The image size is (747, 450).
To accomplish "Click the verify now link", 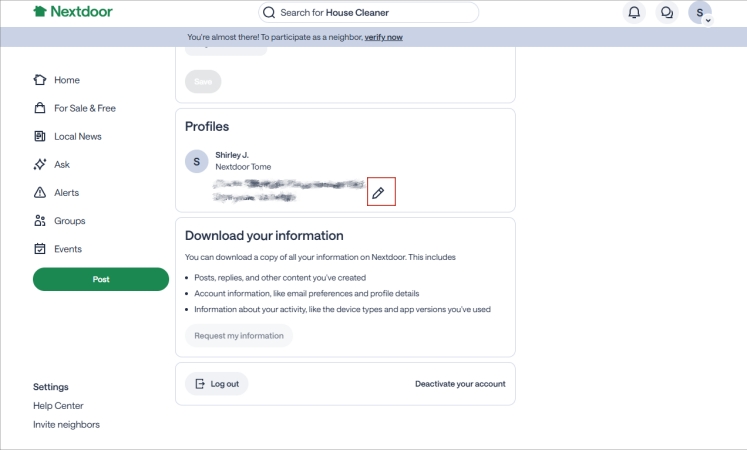I will (x=383, y=37).
